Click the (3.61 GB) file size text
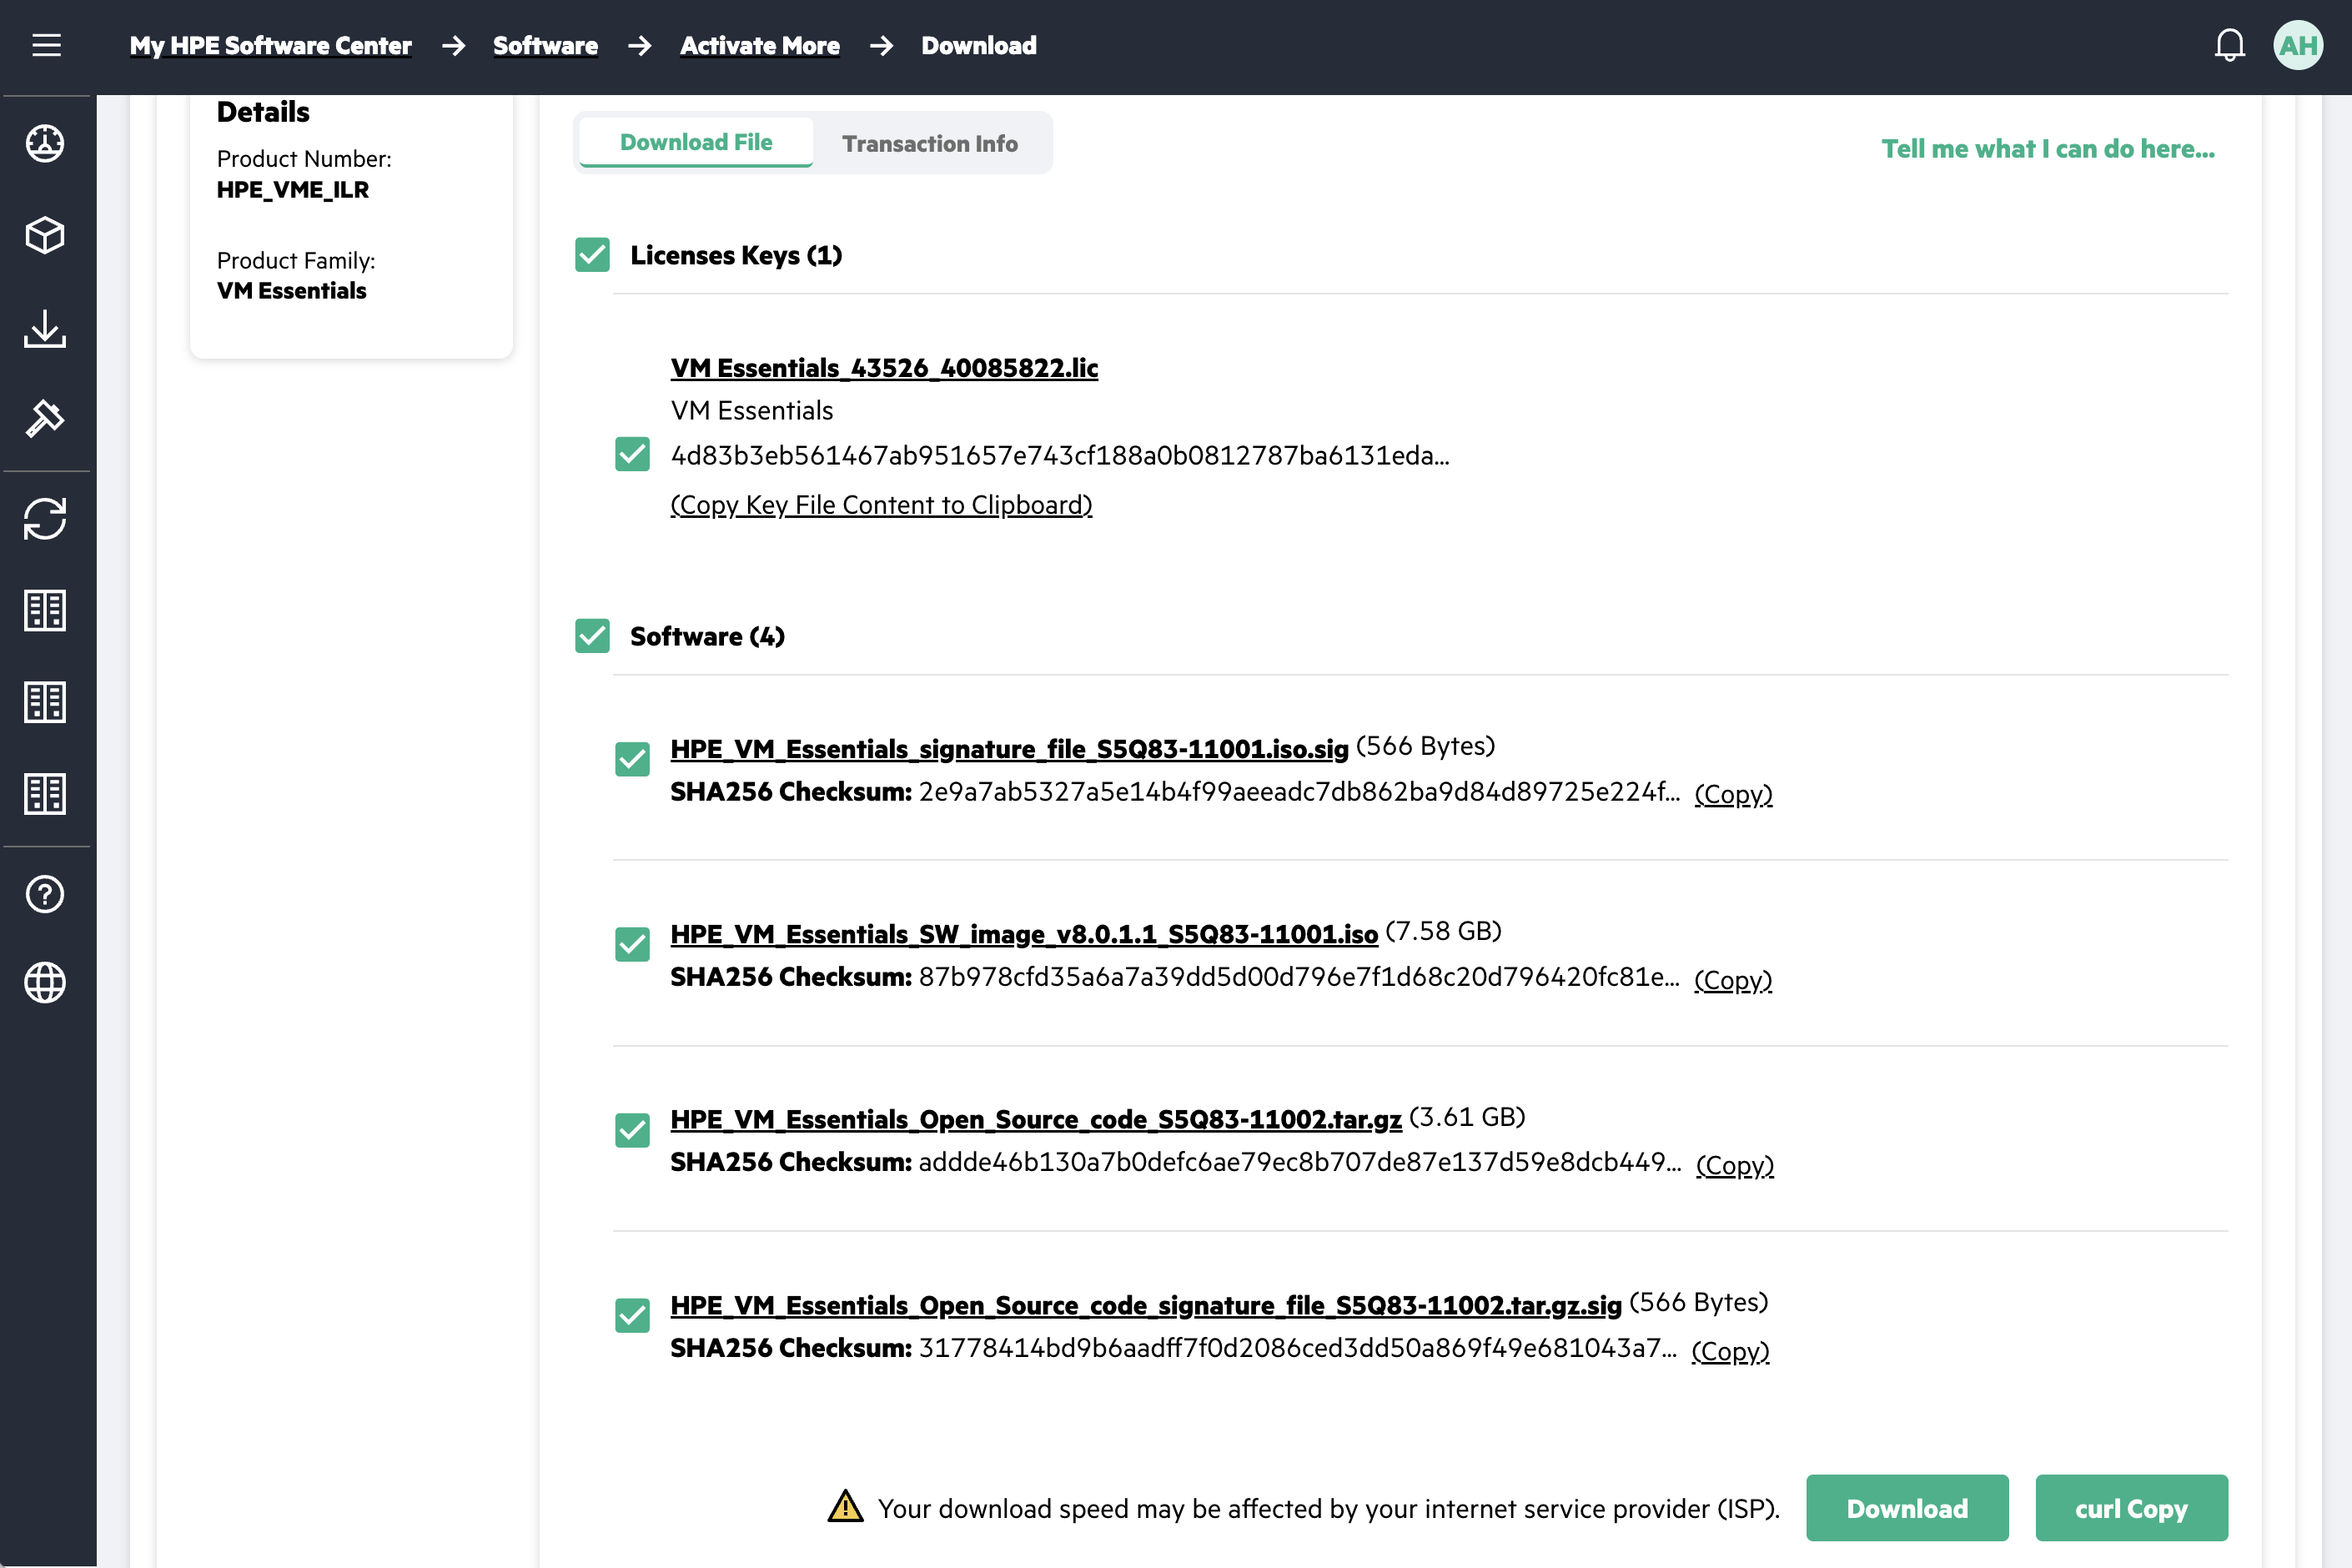This screenshot has width=2352, height=1568. tap(1467, 1116)
